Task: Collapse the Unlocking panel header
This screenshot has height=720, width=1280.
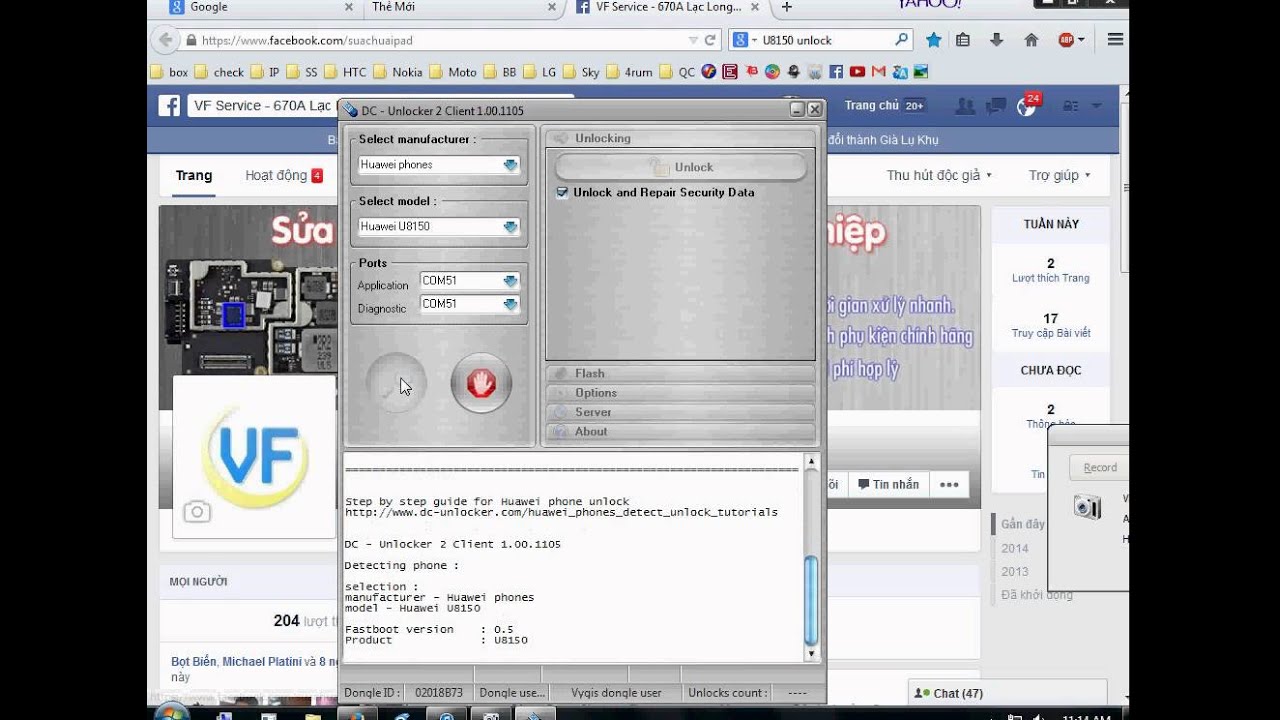Action: (x=680, y=138)
